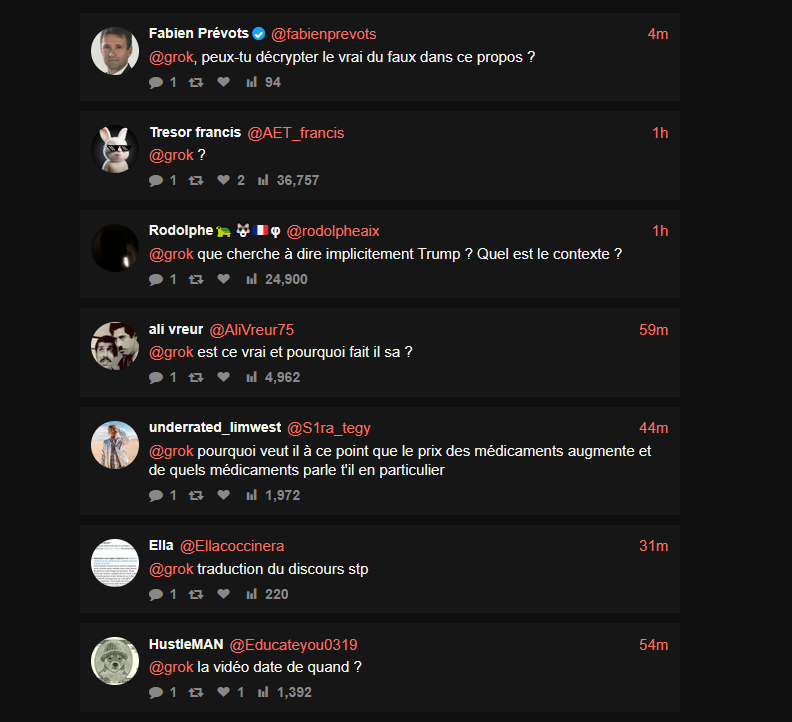Open the 44m timestamp link
The width and height of the screenshot is (792, 722).
[654, 428]
